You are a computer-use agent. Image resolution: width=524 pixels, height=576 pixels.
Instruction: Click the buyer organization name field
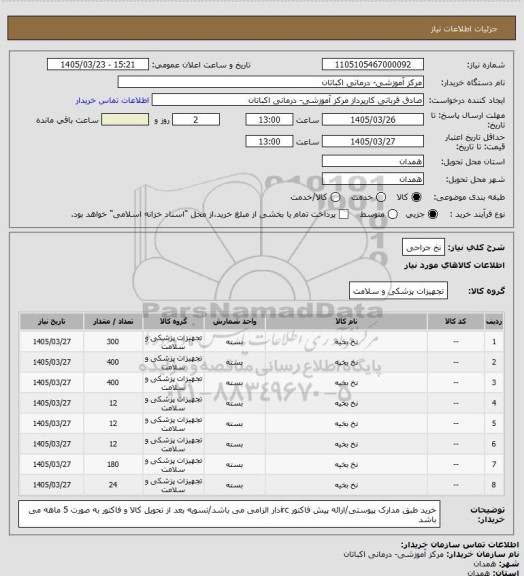tap(270, 82)
